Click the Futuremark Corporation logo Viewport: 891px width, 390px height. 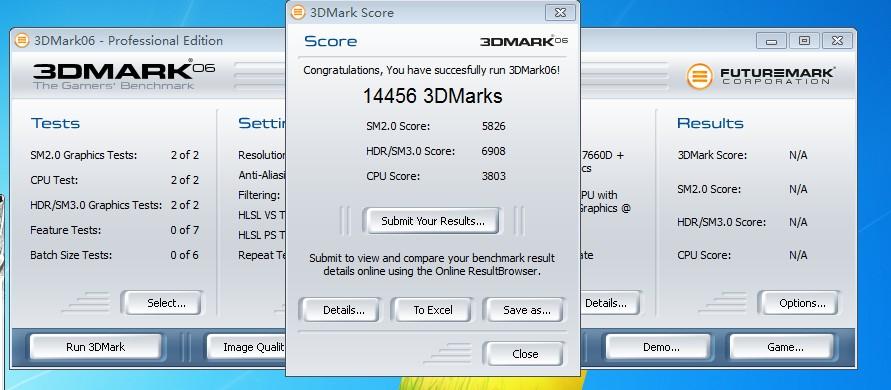[761, 76]
